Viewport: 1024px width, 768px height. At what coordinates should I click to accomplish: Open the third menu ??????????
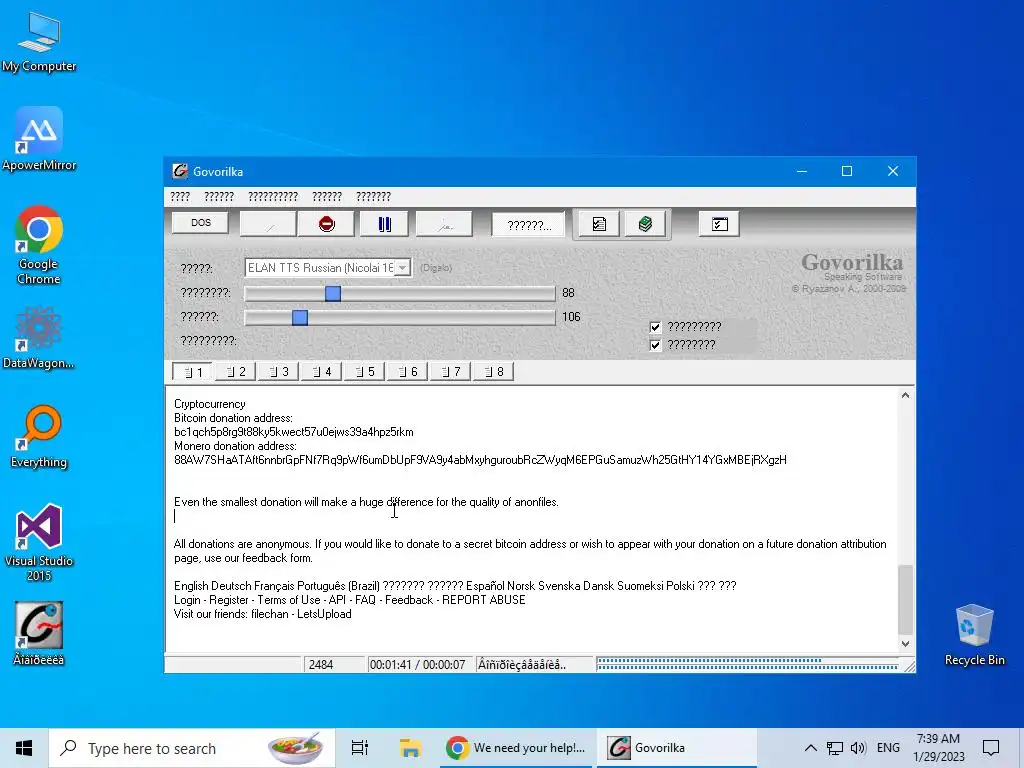coord(273,197)
